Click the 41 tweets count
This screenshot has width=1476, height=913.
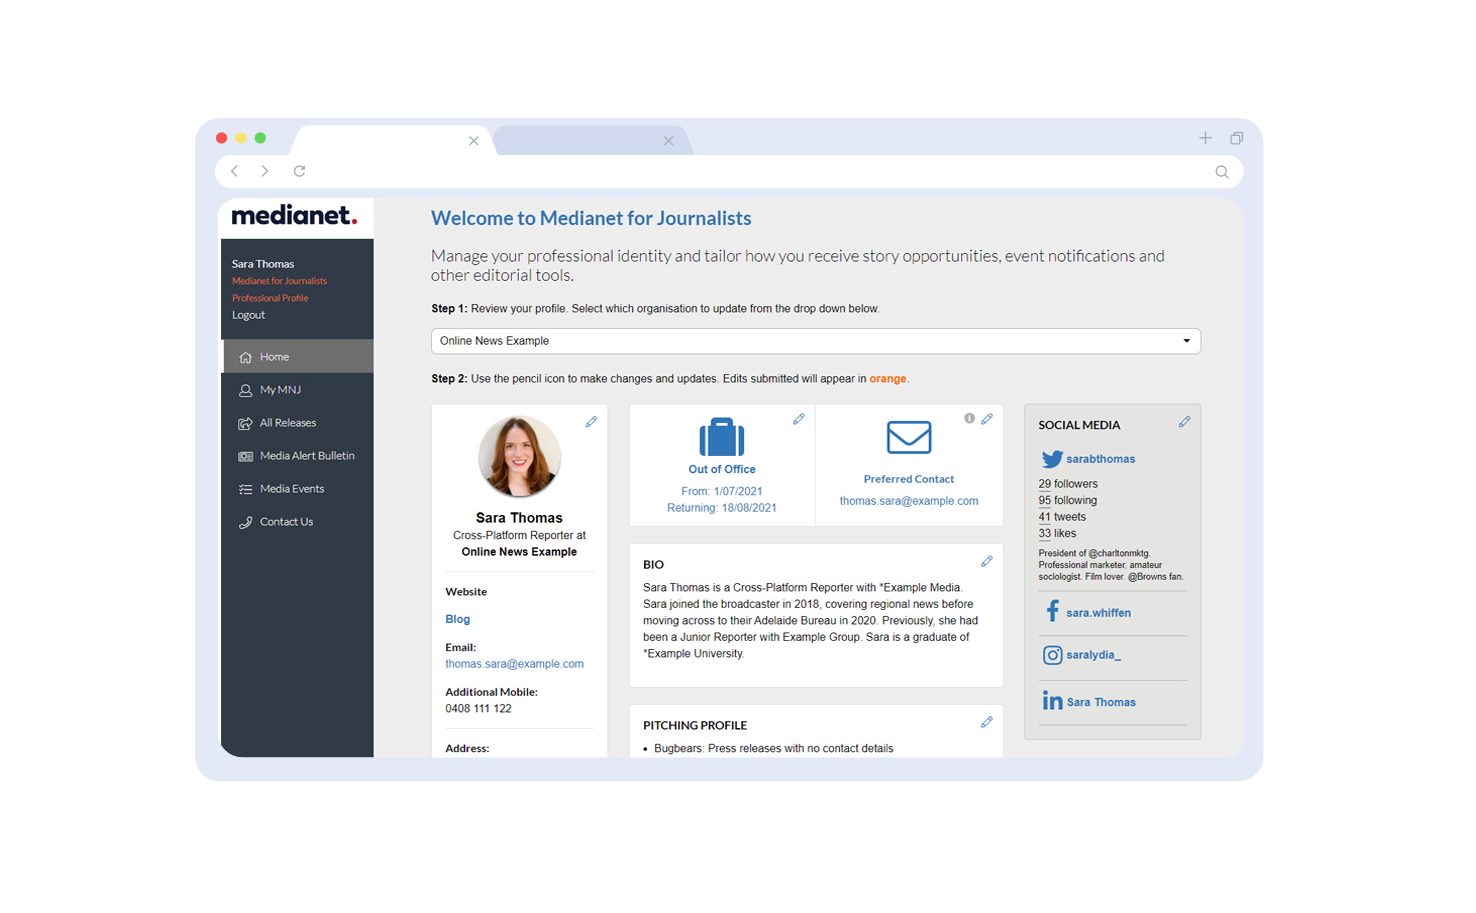click(1062, 517)
